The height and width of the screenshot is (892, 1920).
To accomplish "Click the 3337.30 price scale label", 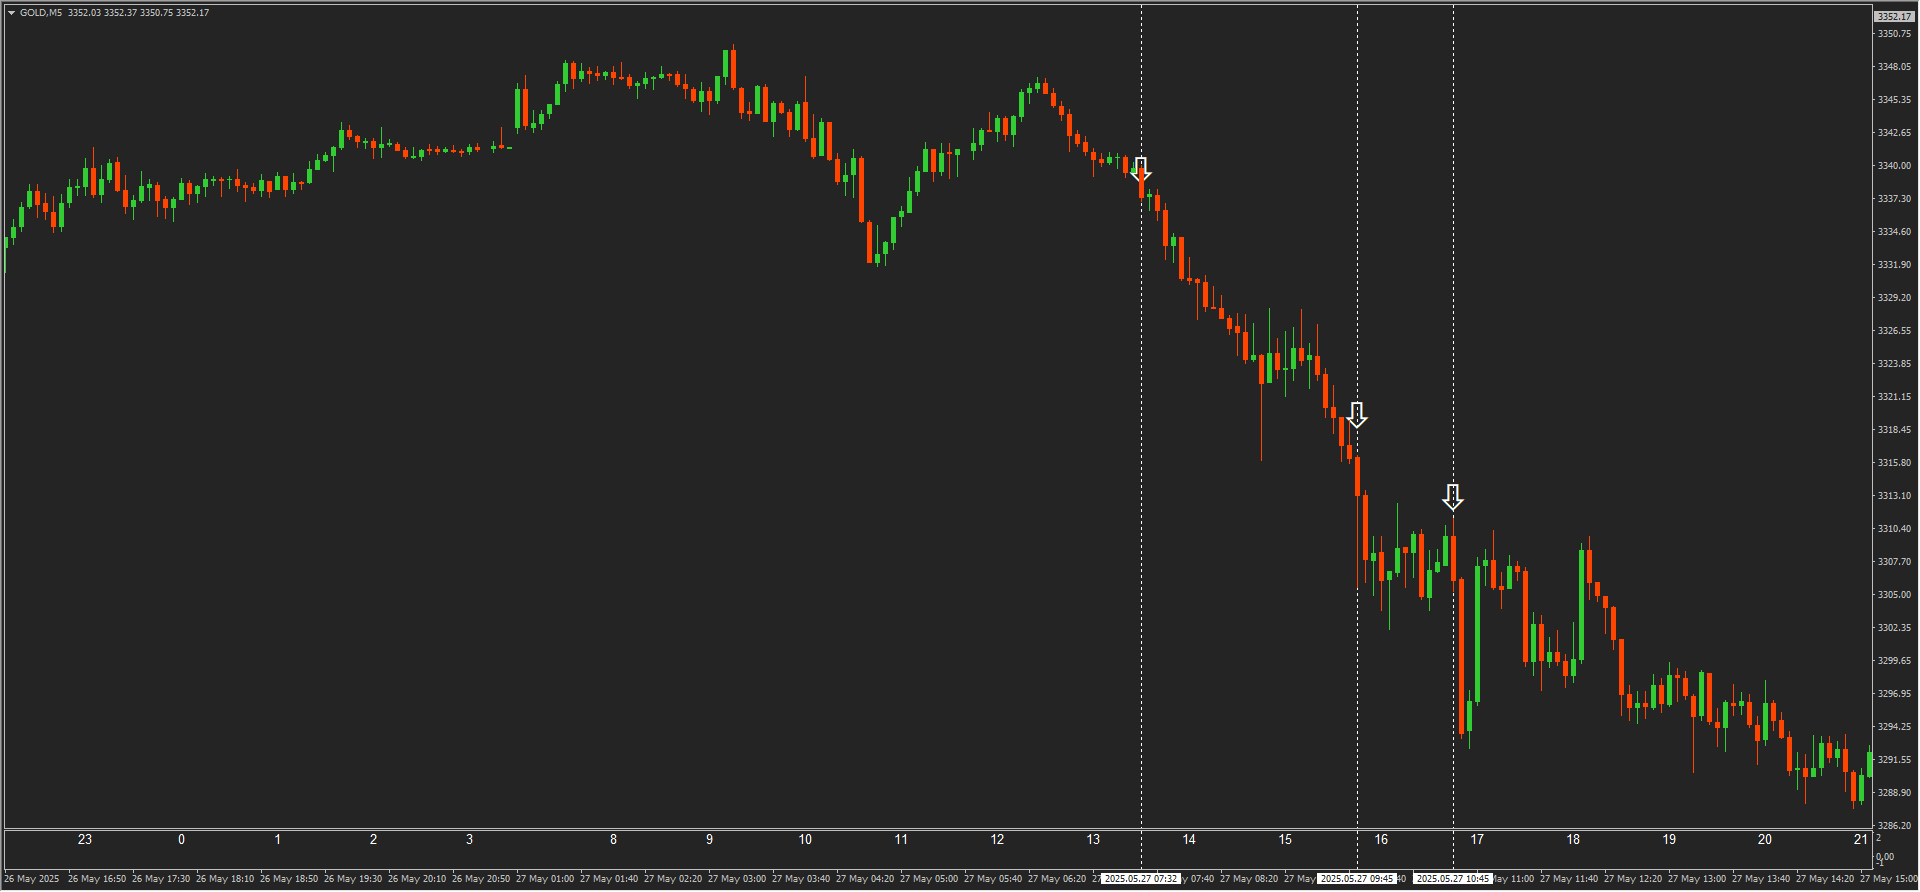I will click(1894, 199).
